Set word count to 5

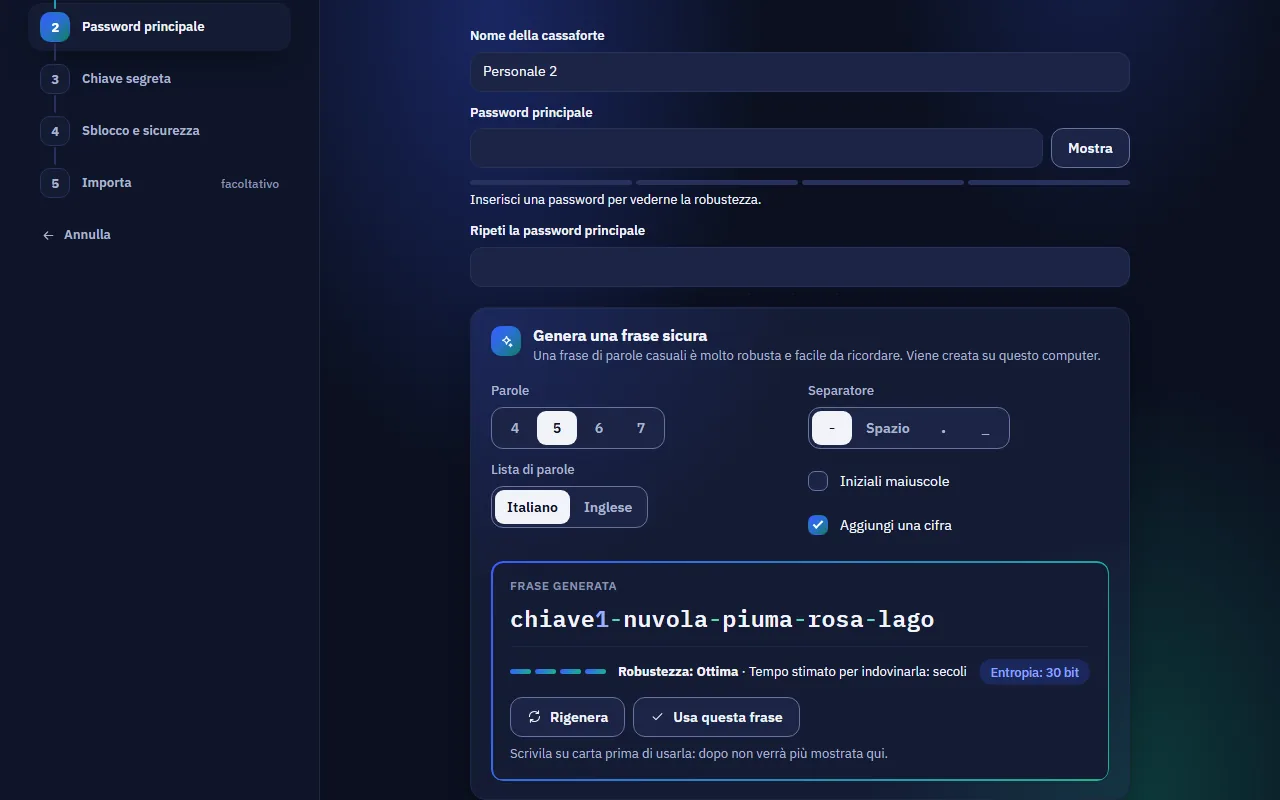point(557,428)
